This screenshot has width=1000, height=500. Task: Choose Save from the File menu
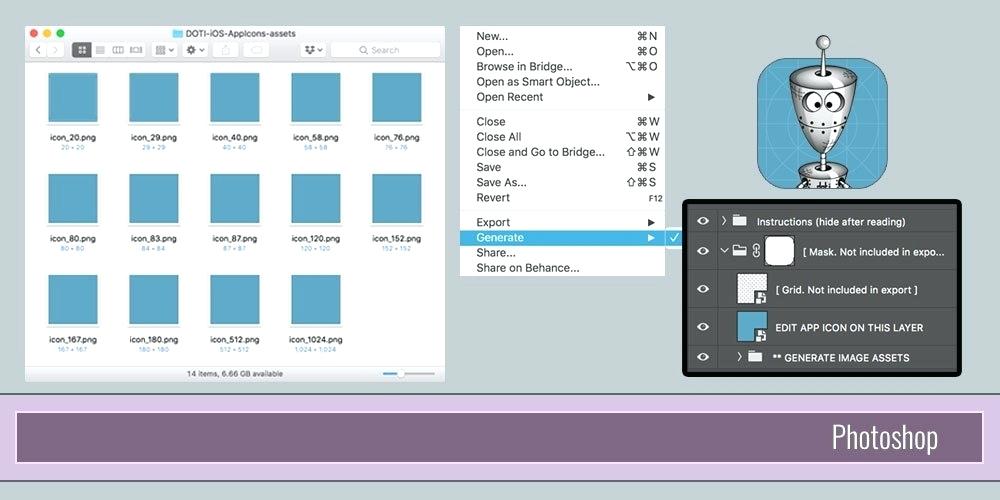pos(562,168)
